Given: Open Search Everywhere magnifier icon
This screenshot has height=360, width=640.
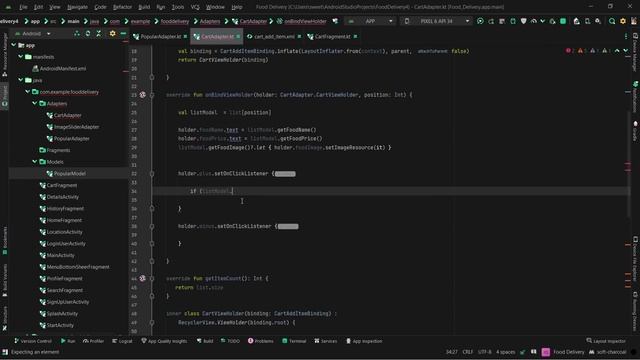Looking at the screenshot, I should tap(612, 21).
